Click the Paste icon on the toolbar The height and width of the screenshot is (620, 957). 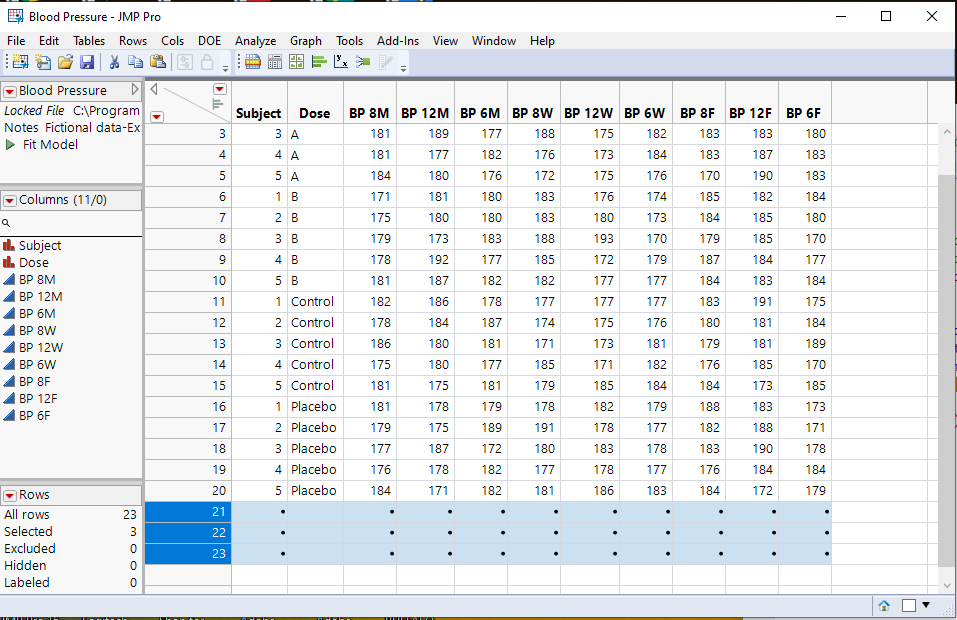[158, 62]
